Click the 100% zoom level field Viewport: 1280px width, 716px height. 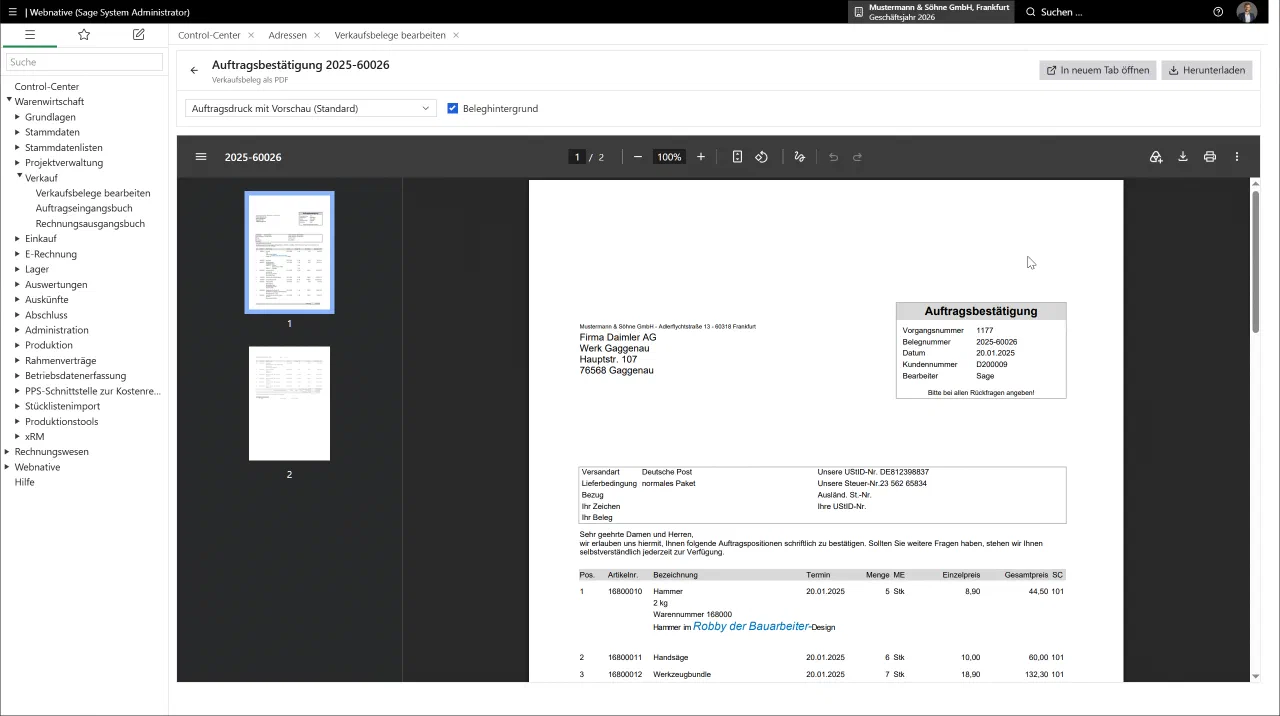(669, 157)
